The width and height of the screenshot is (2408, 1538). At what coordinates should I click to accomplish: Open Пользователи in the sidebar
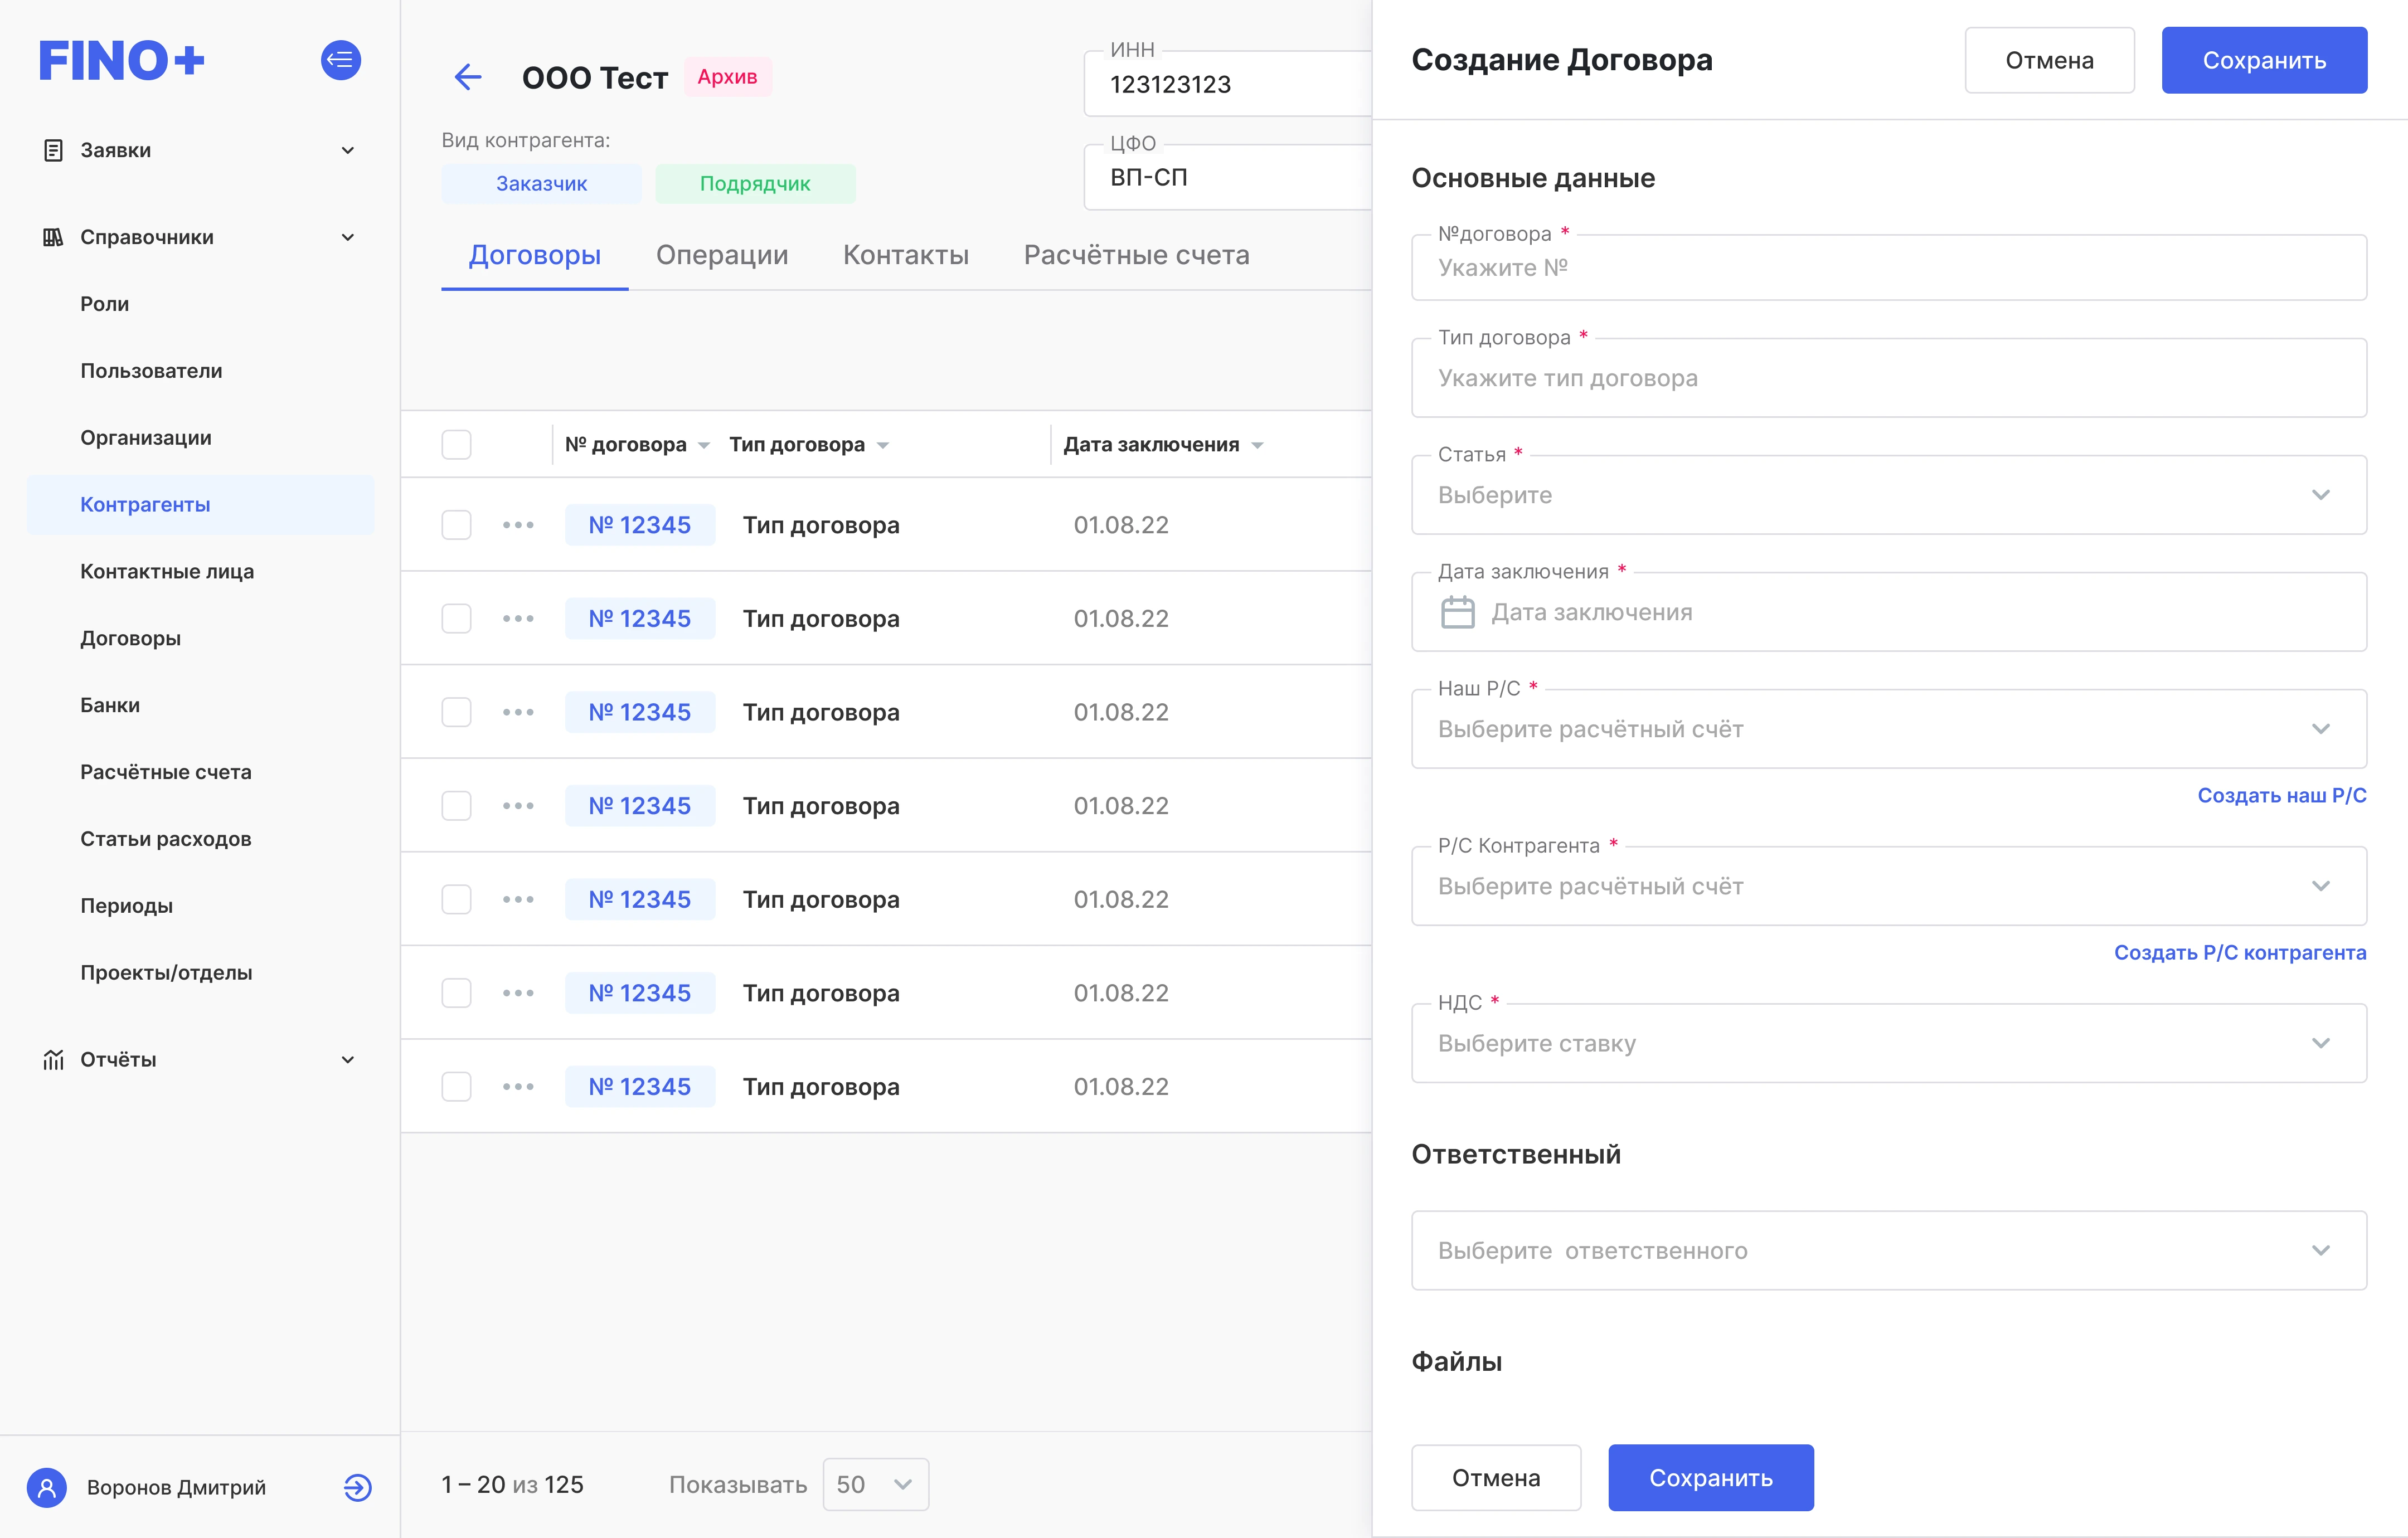click(x=151, y=371)
